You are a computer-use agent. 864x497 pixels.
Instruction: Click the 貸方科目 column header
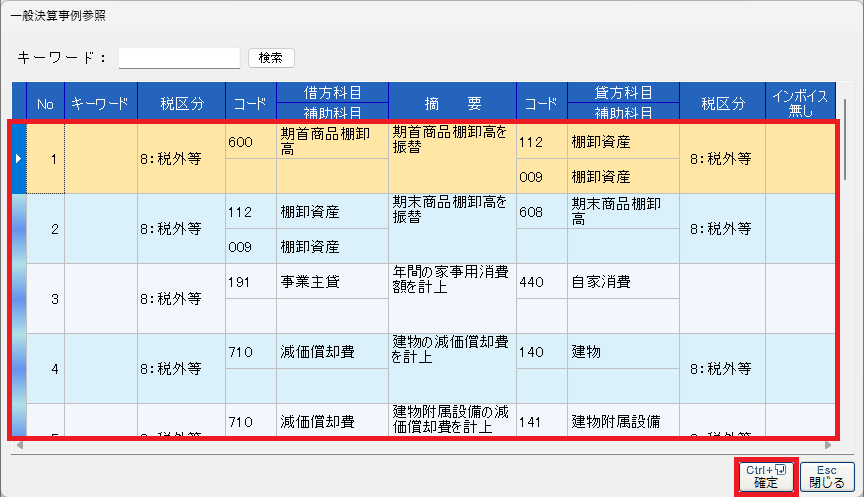click(622, 92)
